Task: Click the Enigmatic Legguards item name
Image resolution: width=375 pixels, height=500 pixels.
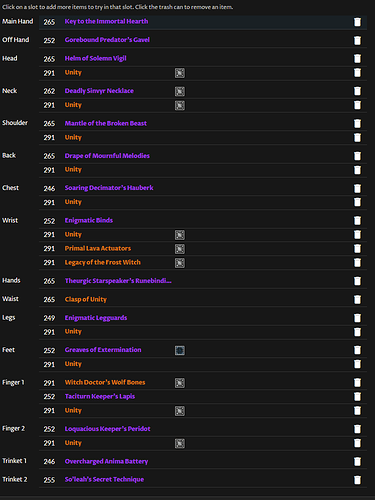Action: coord(96,318)
